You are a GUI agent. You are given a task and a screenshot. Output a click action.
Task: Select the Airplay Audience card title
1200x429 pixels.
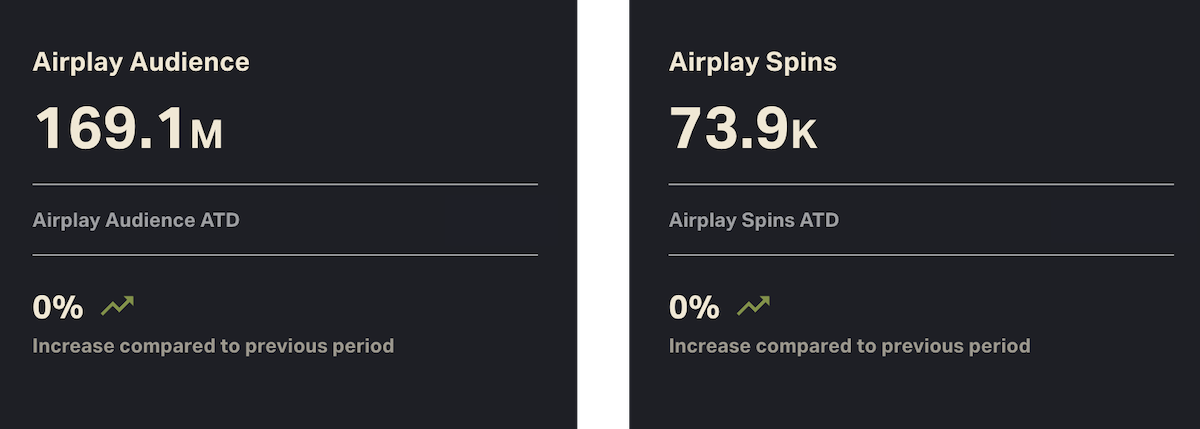pos(141,62)
